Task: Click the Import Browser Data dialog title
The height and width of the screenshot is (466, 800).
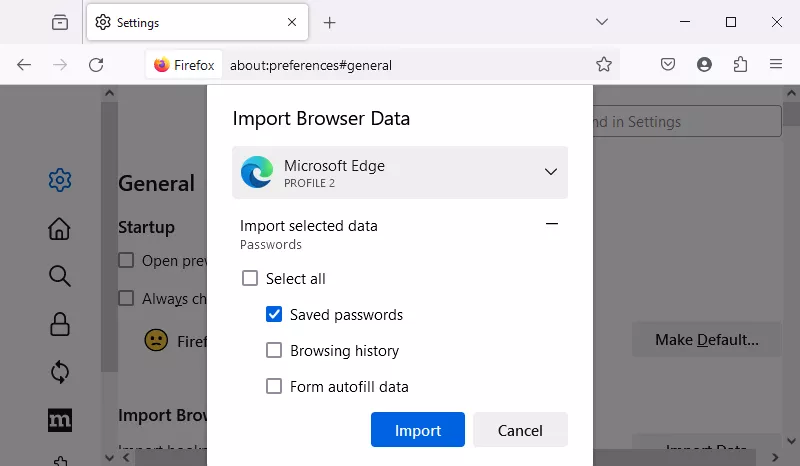Action: point(321,118)
